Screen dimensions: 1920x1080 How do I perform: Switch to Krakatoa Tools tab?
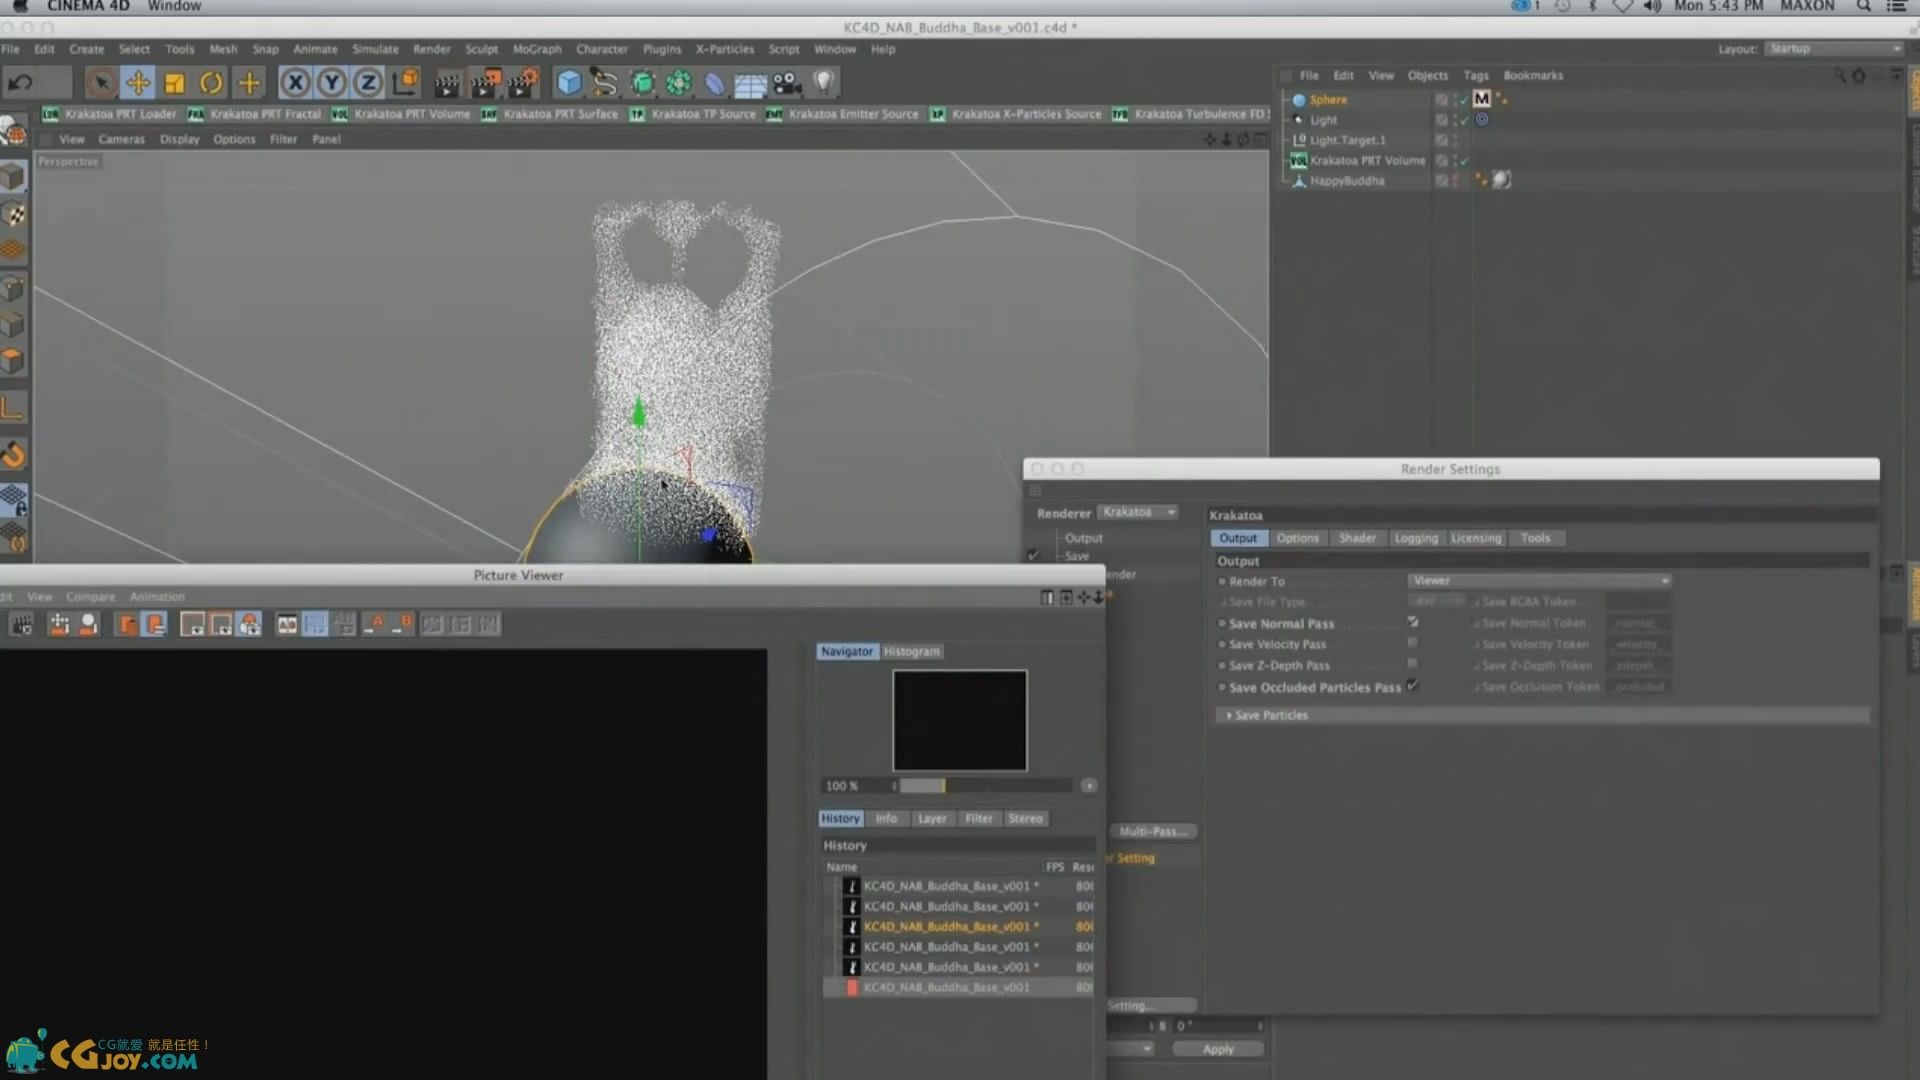pos(1535,539)
